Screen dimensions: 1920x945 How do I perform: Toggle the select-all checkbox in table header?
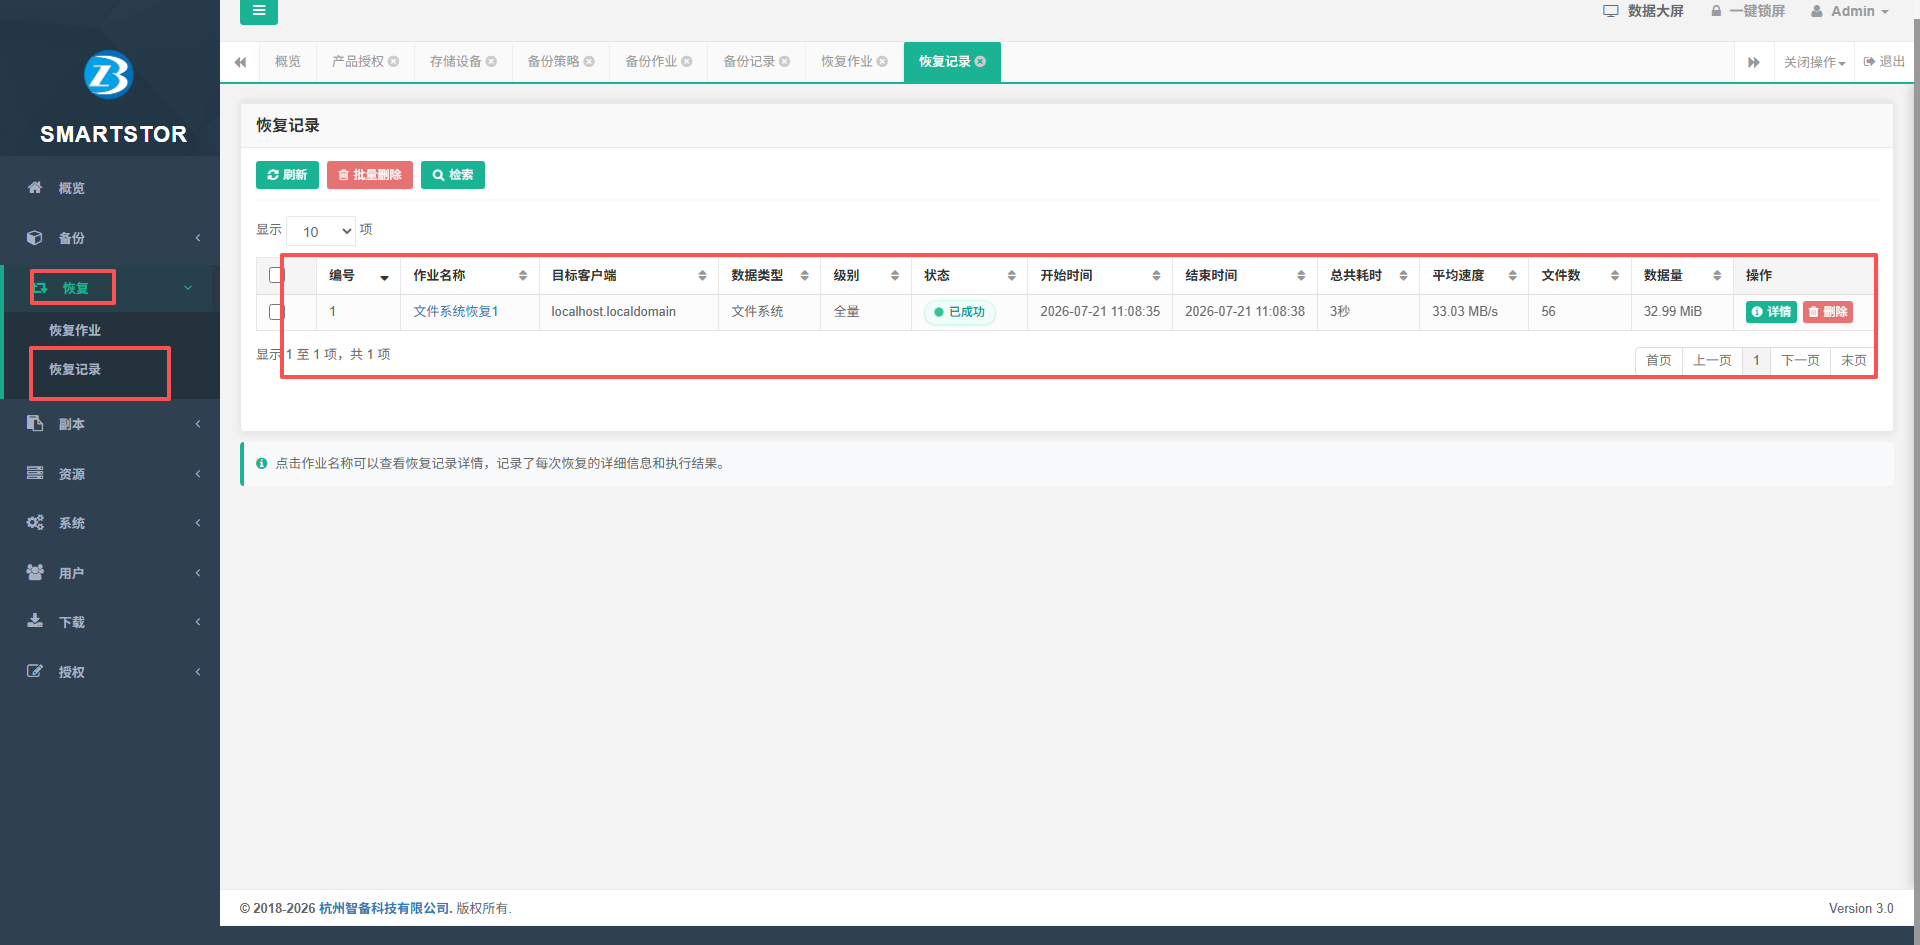tap(276, 275)
